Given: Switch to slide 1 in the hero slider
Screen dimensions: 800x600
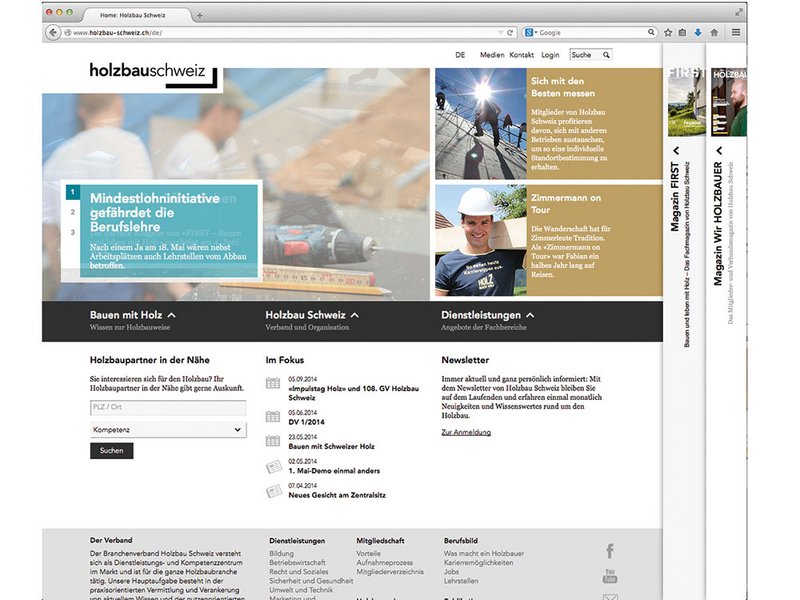Looking at the screenshot, I should (72, 192).
